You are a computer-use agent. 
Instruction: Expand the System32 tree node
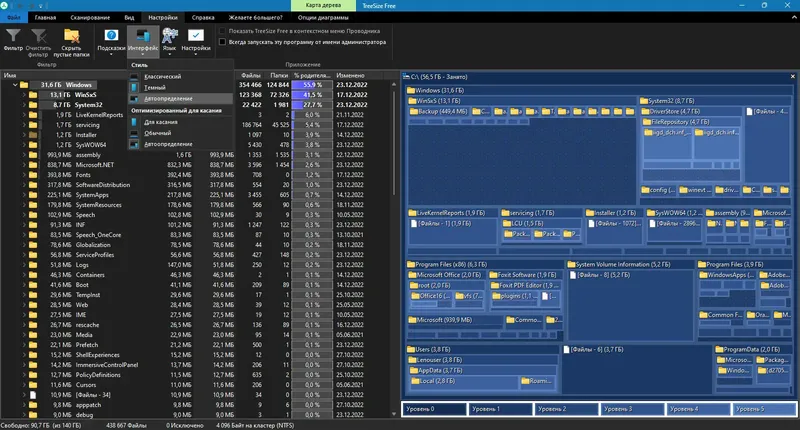pos(24,105)
